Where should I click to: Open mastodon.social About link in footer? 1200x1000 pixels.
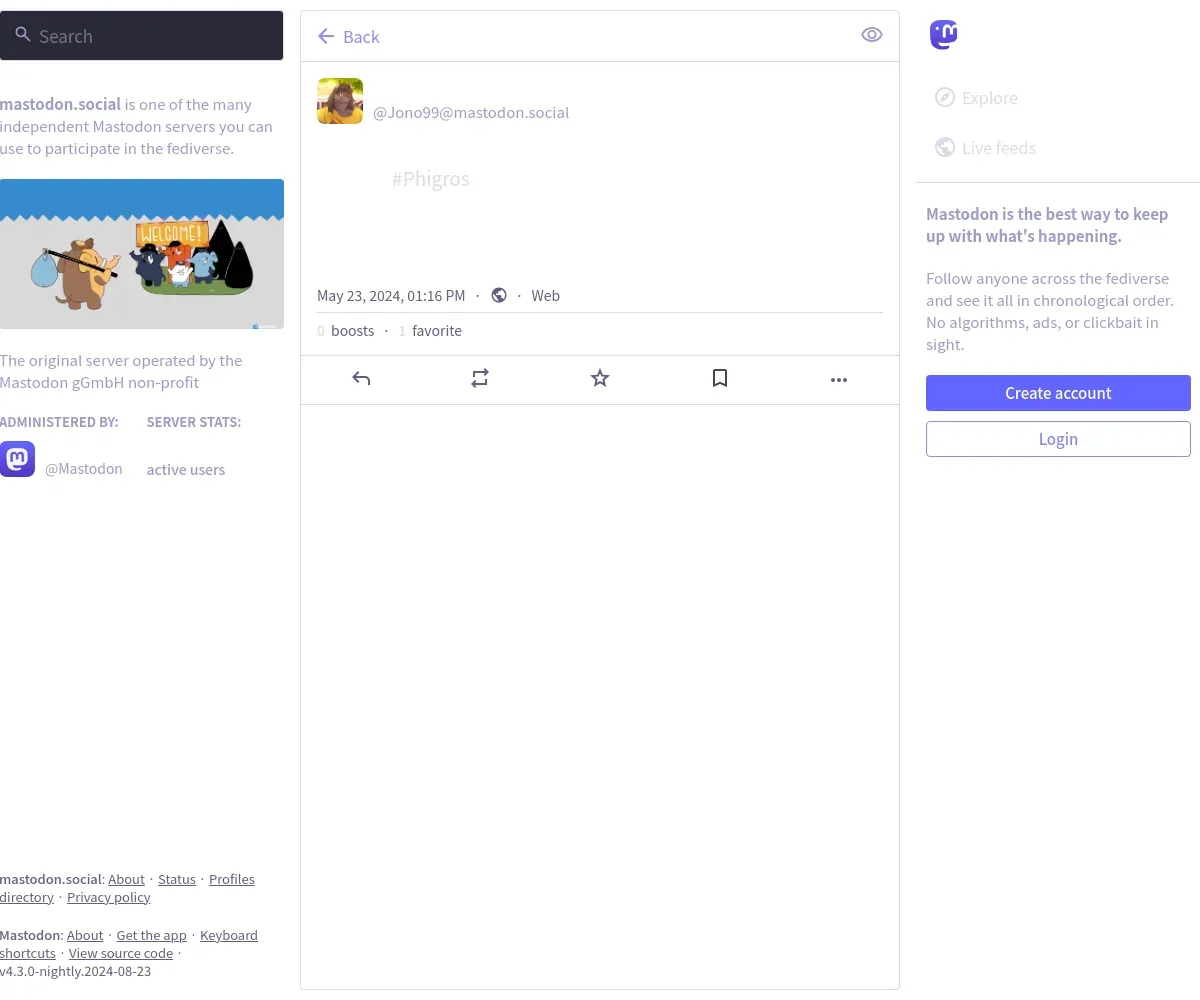pyautogui.click(x=126, y=879)
